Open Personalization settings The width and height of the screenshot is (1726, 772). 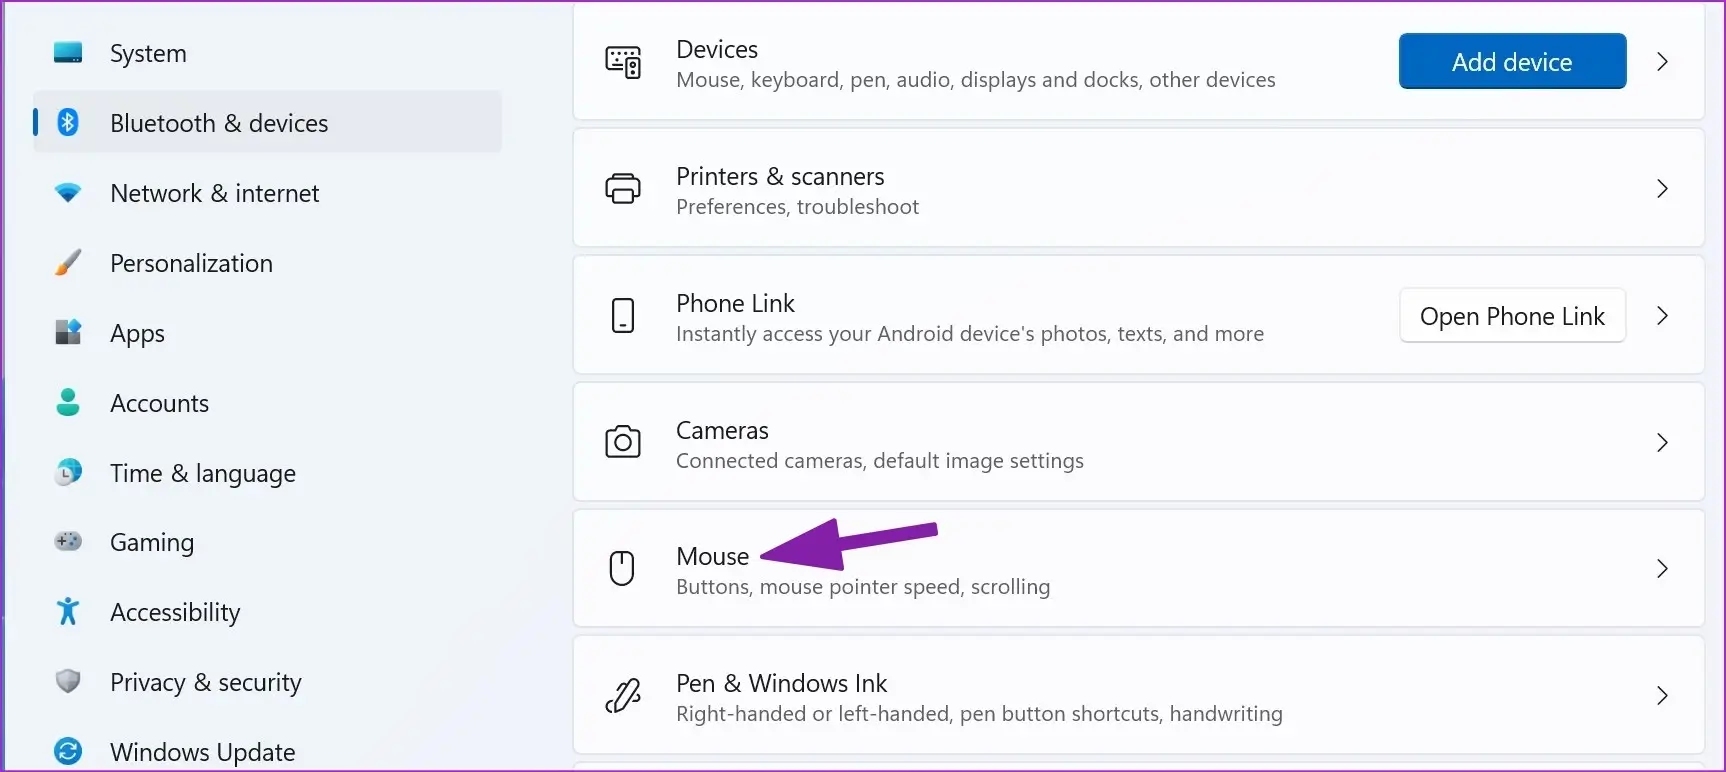click(x=267, y=262)
